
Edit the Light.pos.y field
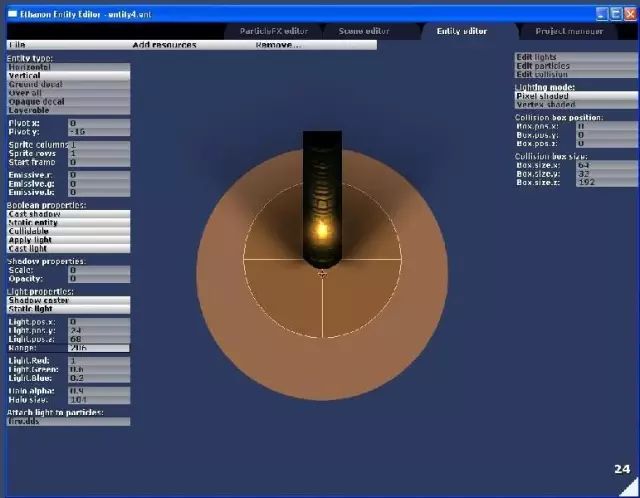click(x=99, y=330)
